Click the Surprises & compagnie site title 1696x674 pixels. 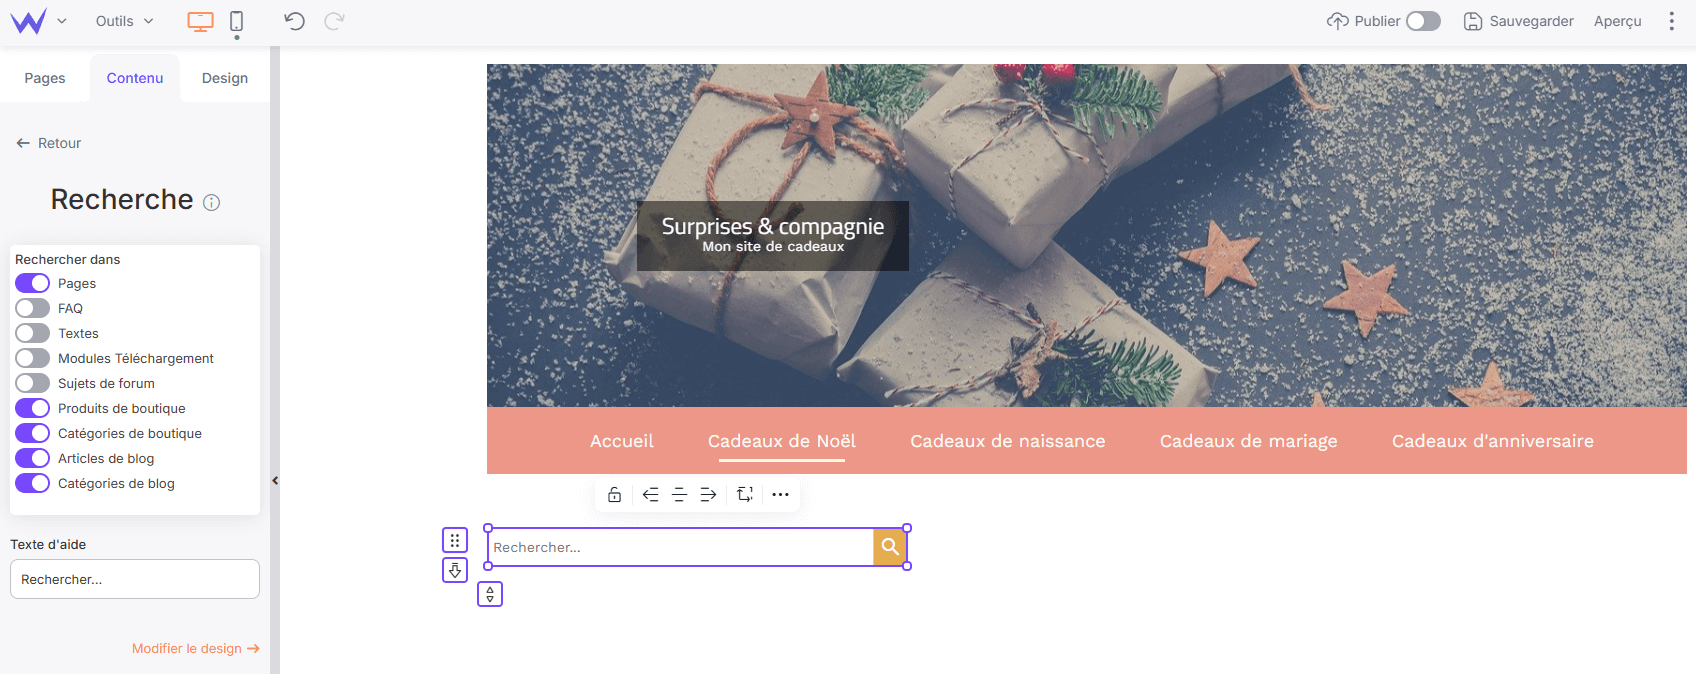coord(773,227)
